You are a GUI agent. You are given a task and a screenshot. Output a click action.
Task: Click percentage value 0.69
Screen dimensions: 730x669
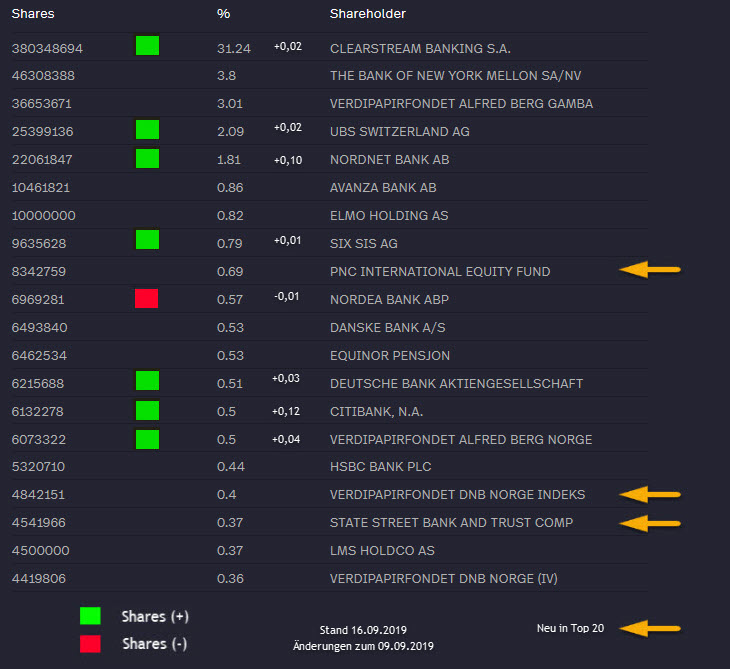click(x=230, y=271)
